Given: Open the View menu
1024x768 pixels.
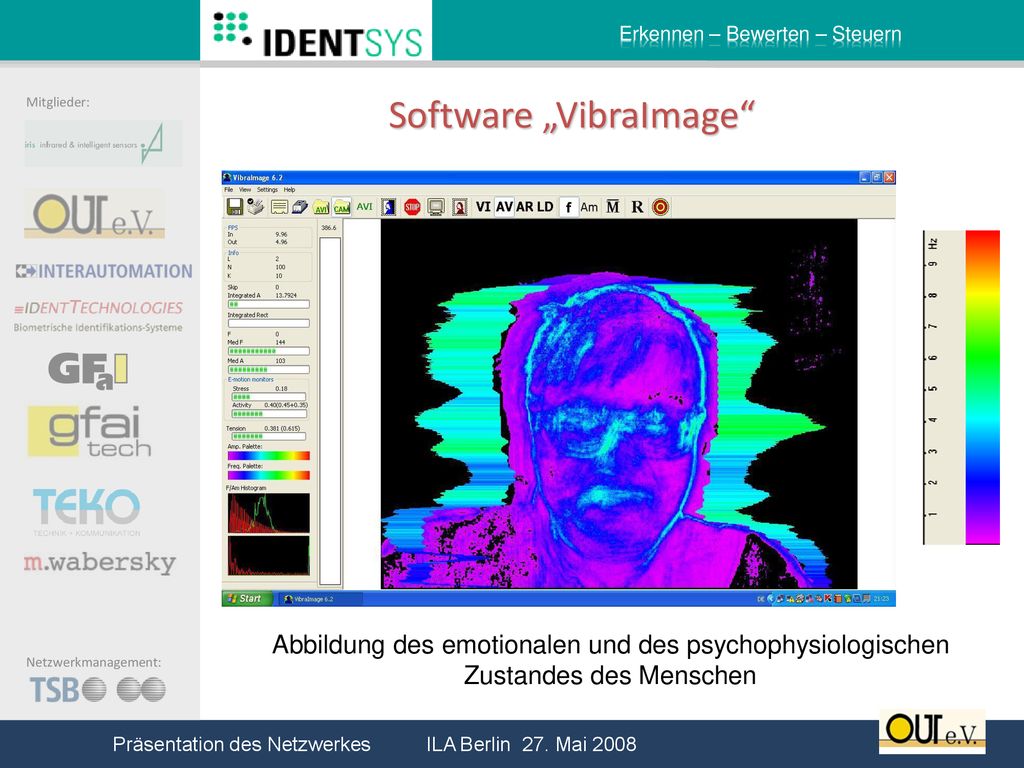Looking at the screenshot, I should 245,189.
